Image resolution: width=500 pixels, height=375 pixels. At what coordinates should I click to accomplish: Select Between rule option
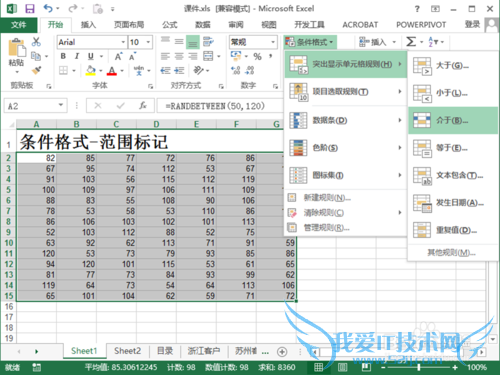click(x=452, y=120)
